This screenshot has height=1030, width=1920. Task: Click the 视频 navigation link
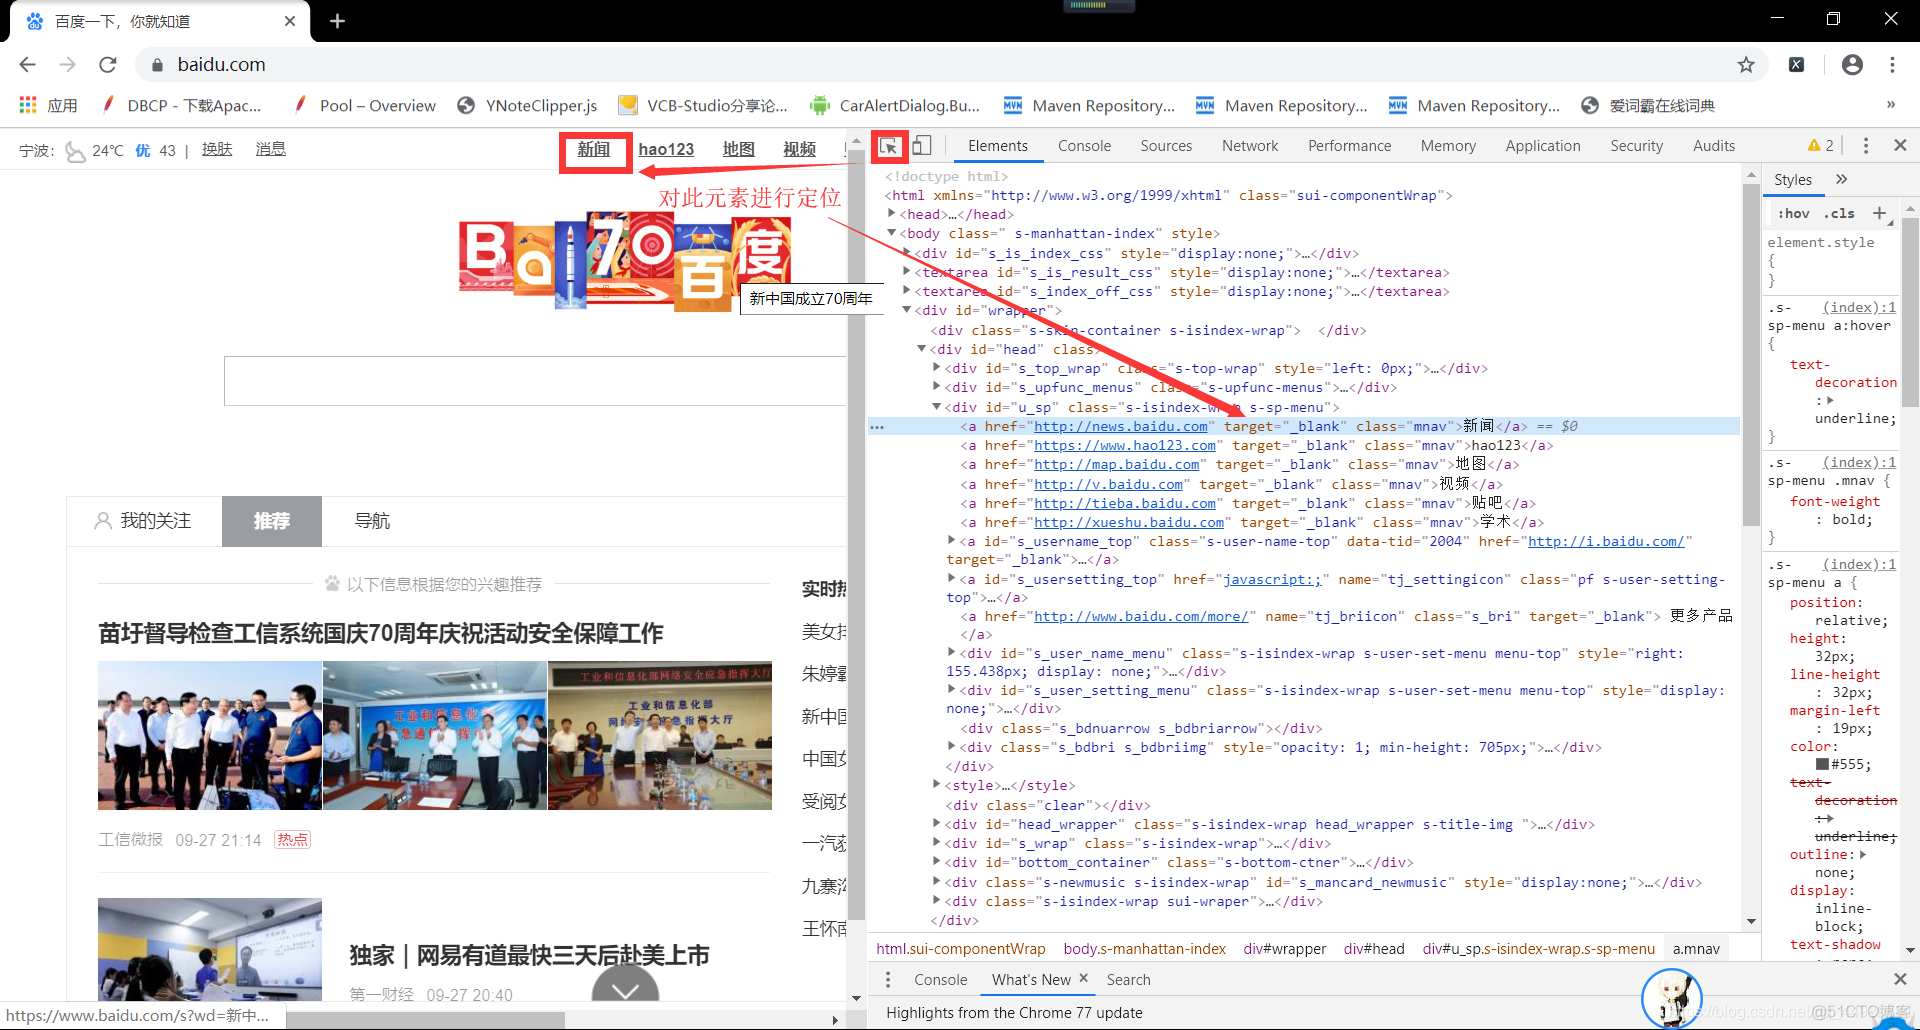(x=799, y=149)
